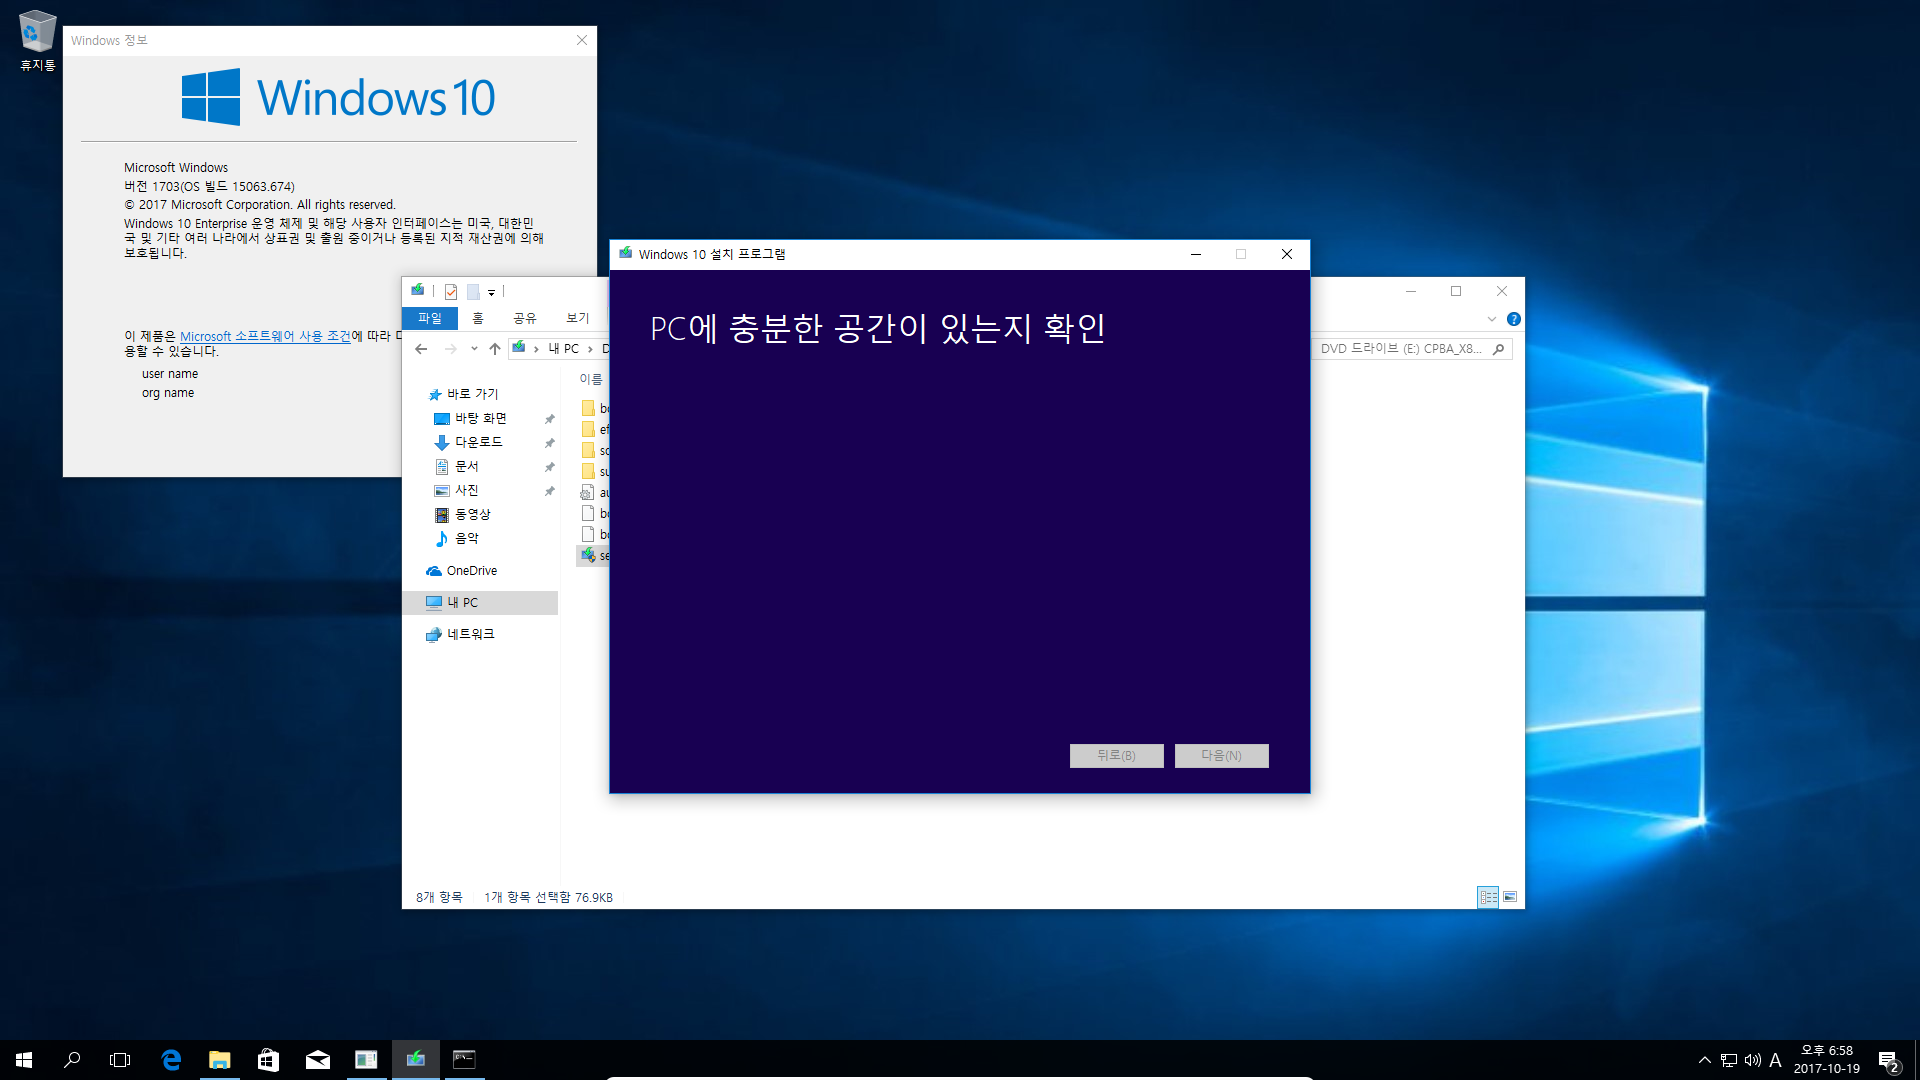The width and height of the screenshot is (1920, 1080).
Task: Click the 내 PC breadcrumb in address bar
Action: pyautogui.click(x=564, y=349)
